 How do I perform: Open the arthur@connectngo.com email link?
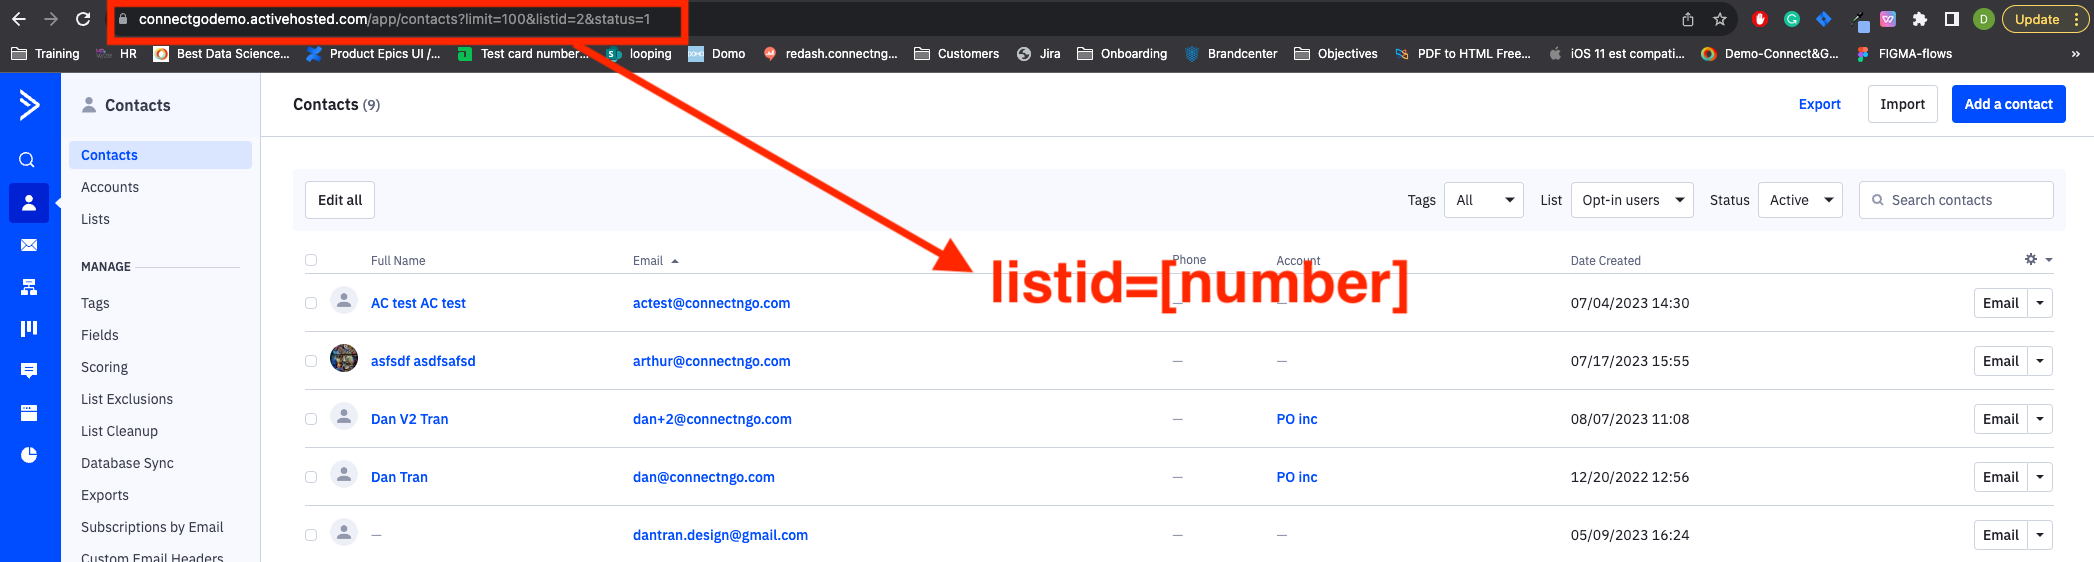711,361
